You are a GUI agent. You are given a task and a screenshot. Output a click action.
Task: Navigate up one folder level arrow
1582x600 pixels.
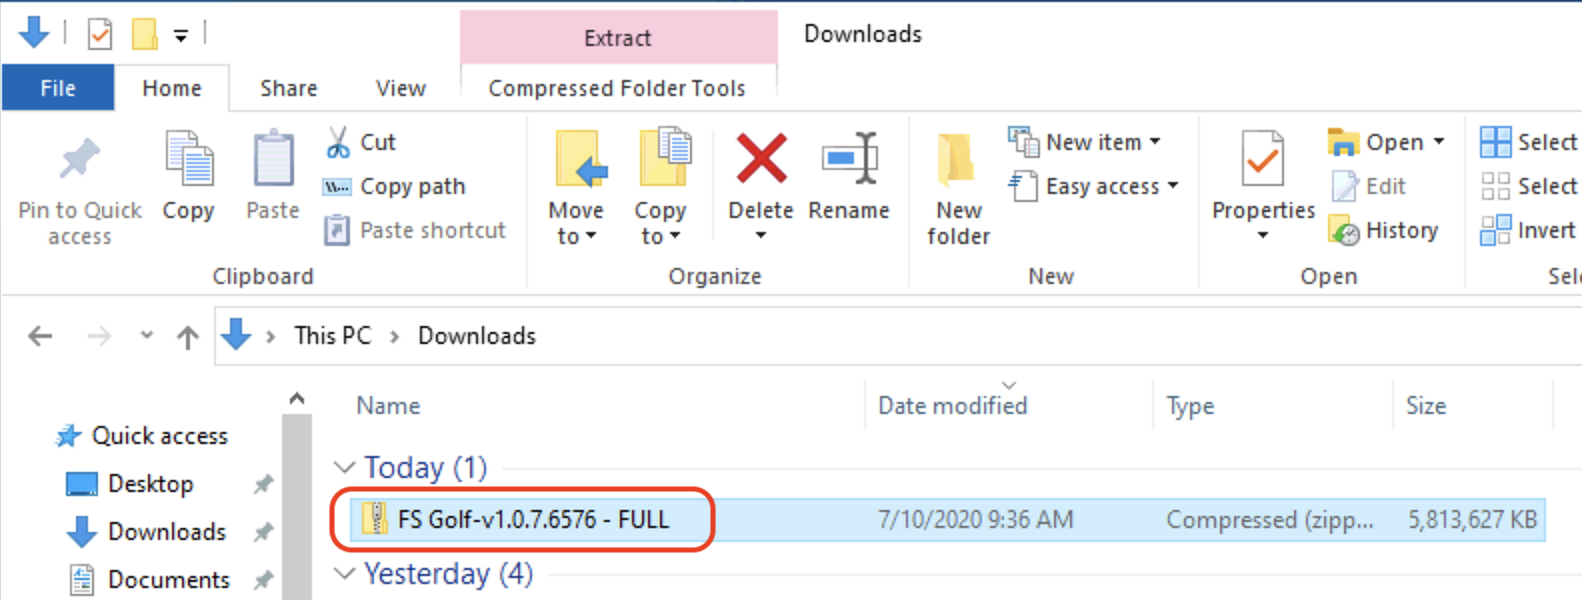pos(188,337)
